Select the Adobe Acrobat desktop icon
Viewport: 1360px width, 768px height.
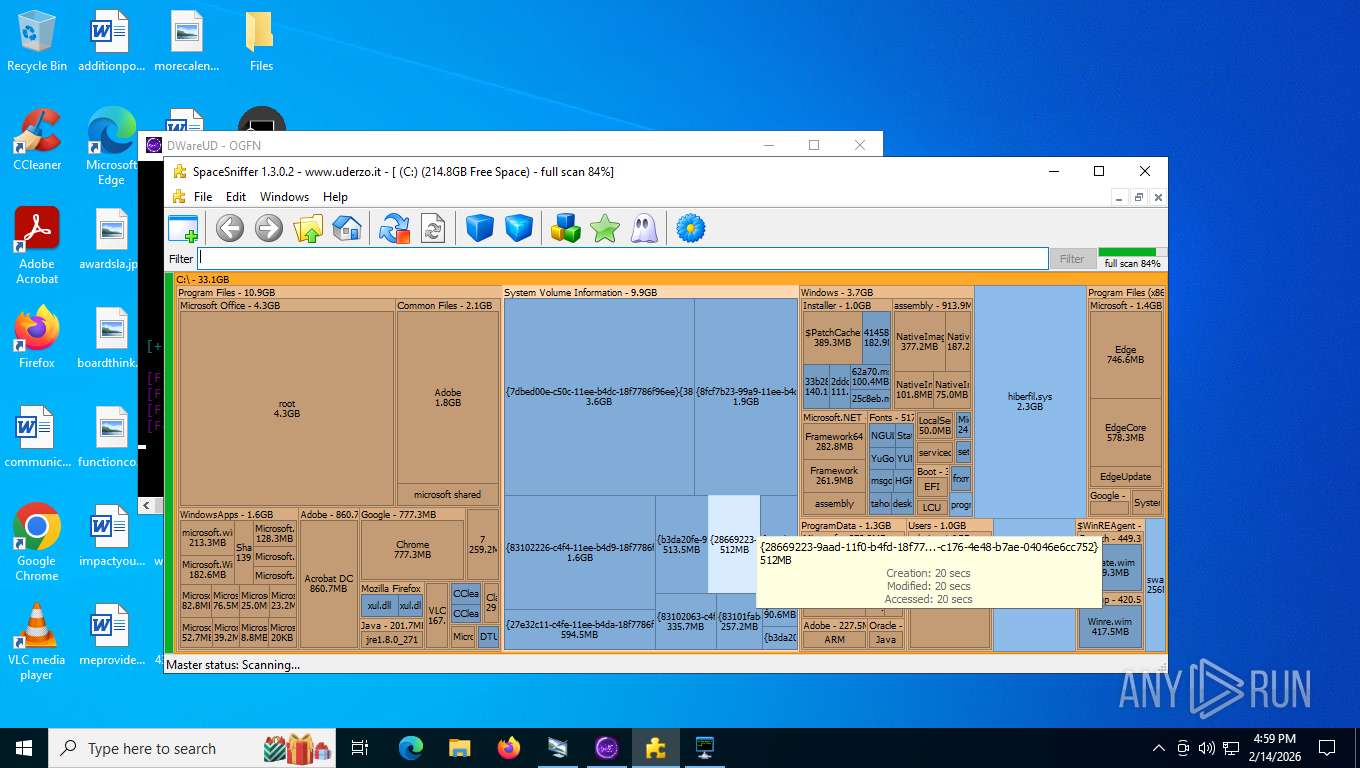[37, 246]
